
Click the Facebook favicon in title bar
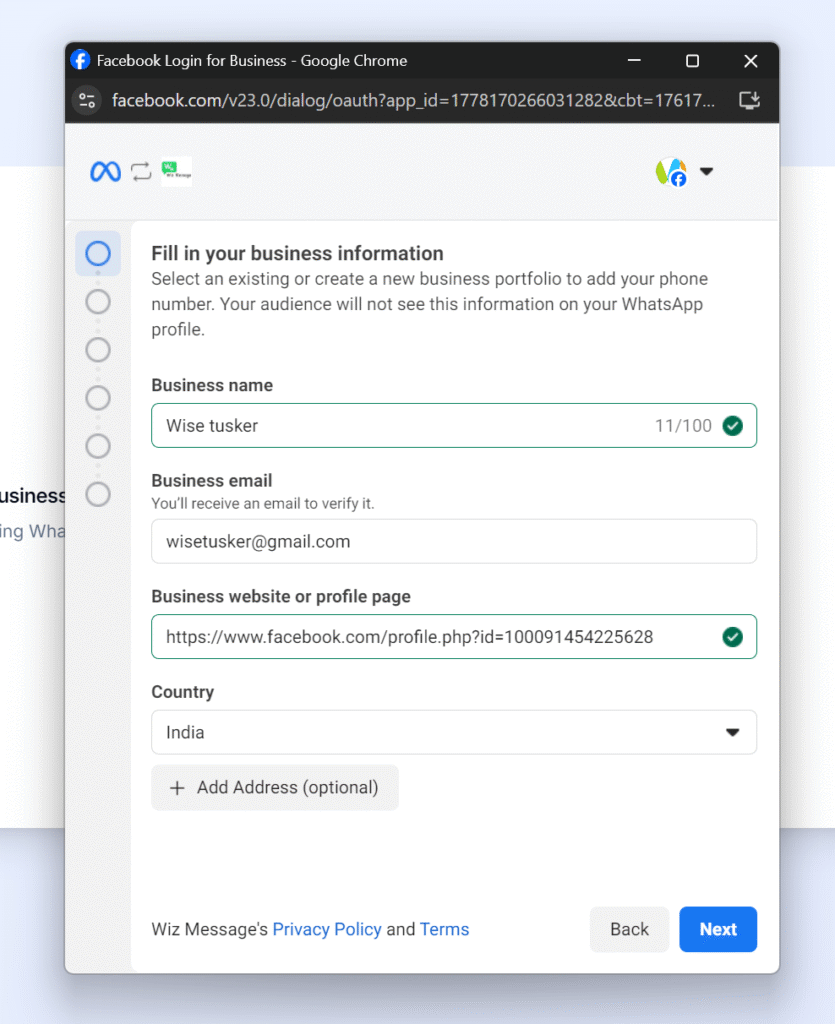coord(81,60)
